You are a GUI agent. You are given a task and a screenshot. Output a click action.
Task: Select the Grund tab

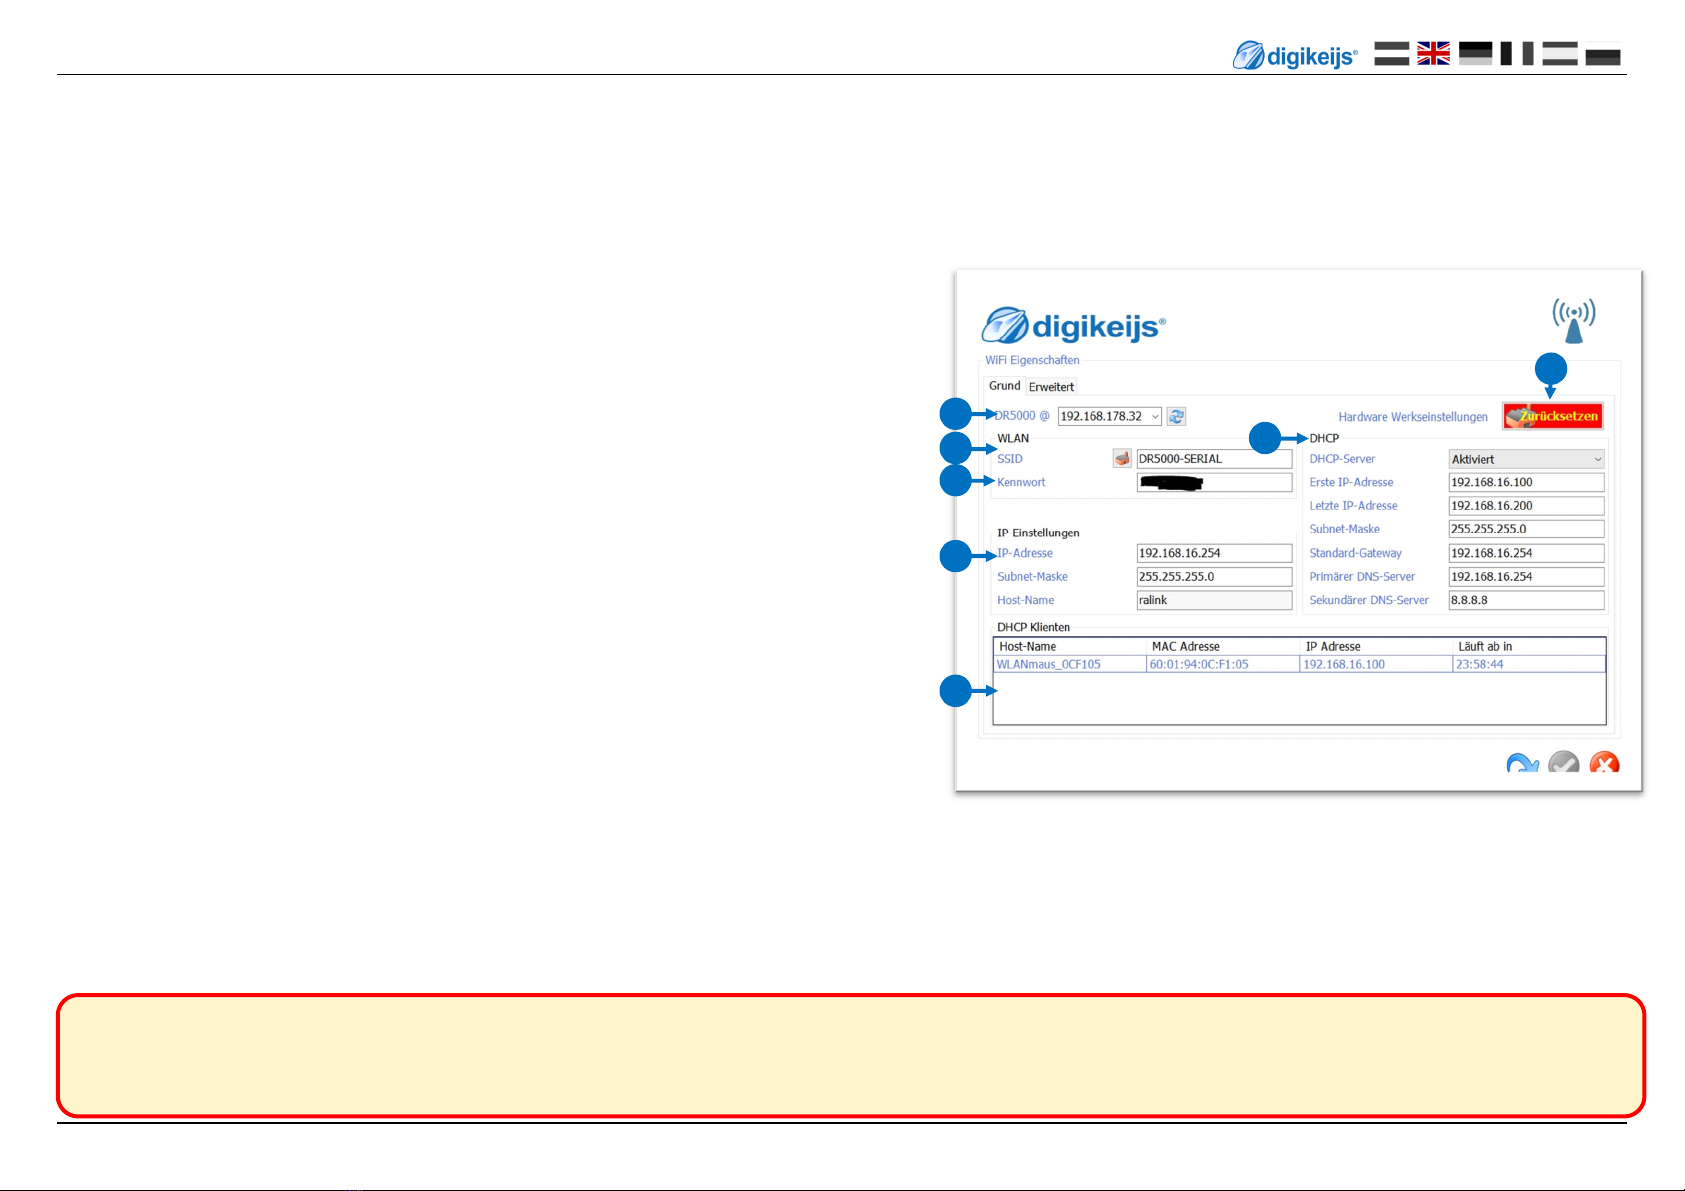pyautogui.click(x=1004, y=386)
